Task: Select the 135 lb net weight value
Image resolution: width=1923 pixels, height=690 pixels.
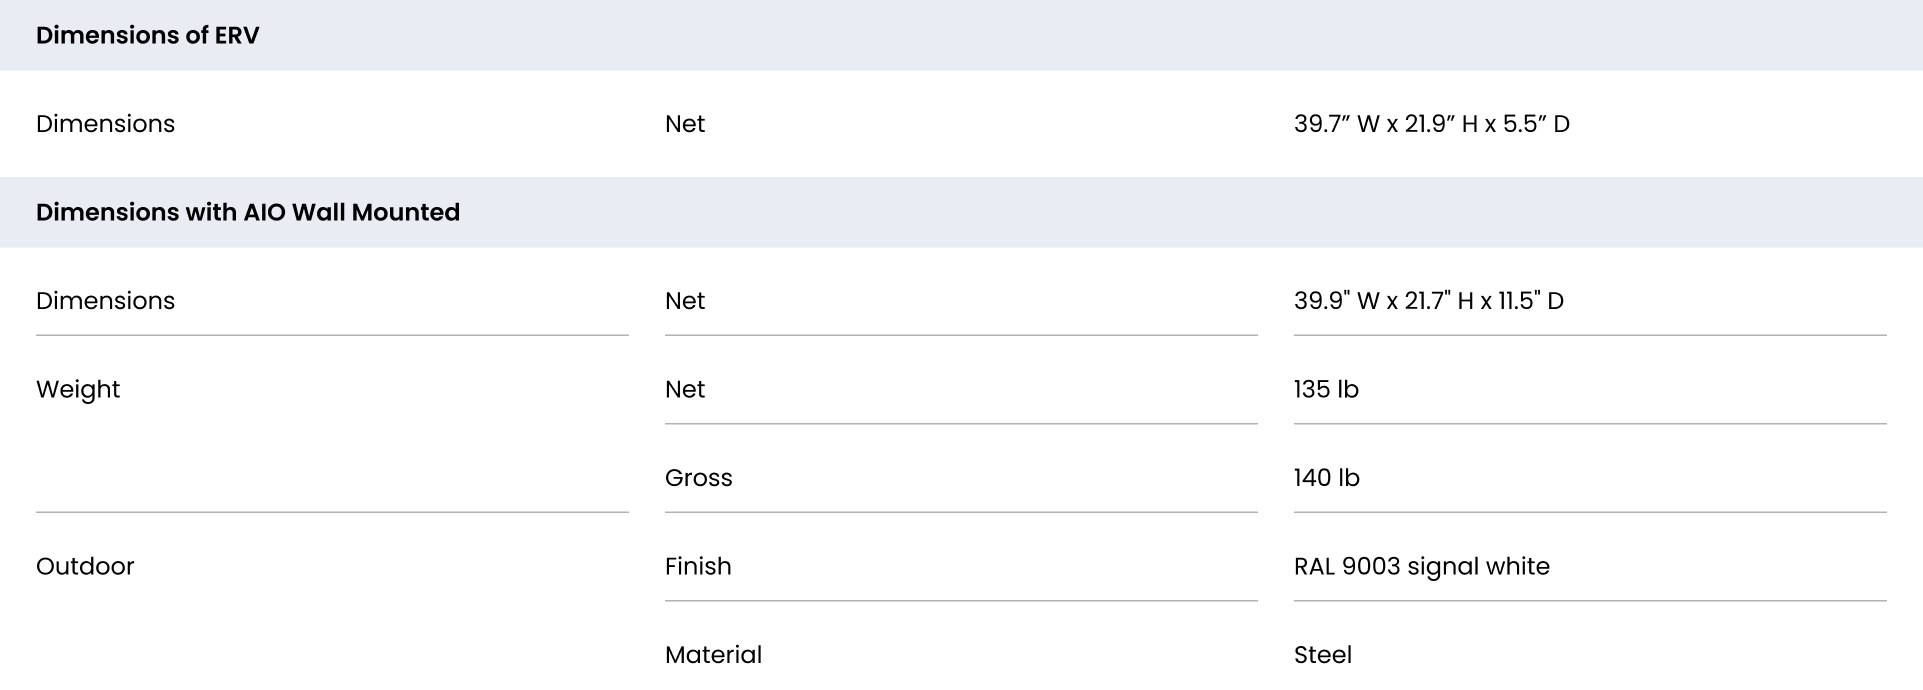Action: [x=1326, y=390]
